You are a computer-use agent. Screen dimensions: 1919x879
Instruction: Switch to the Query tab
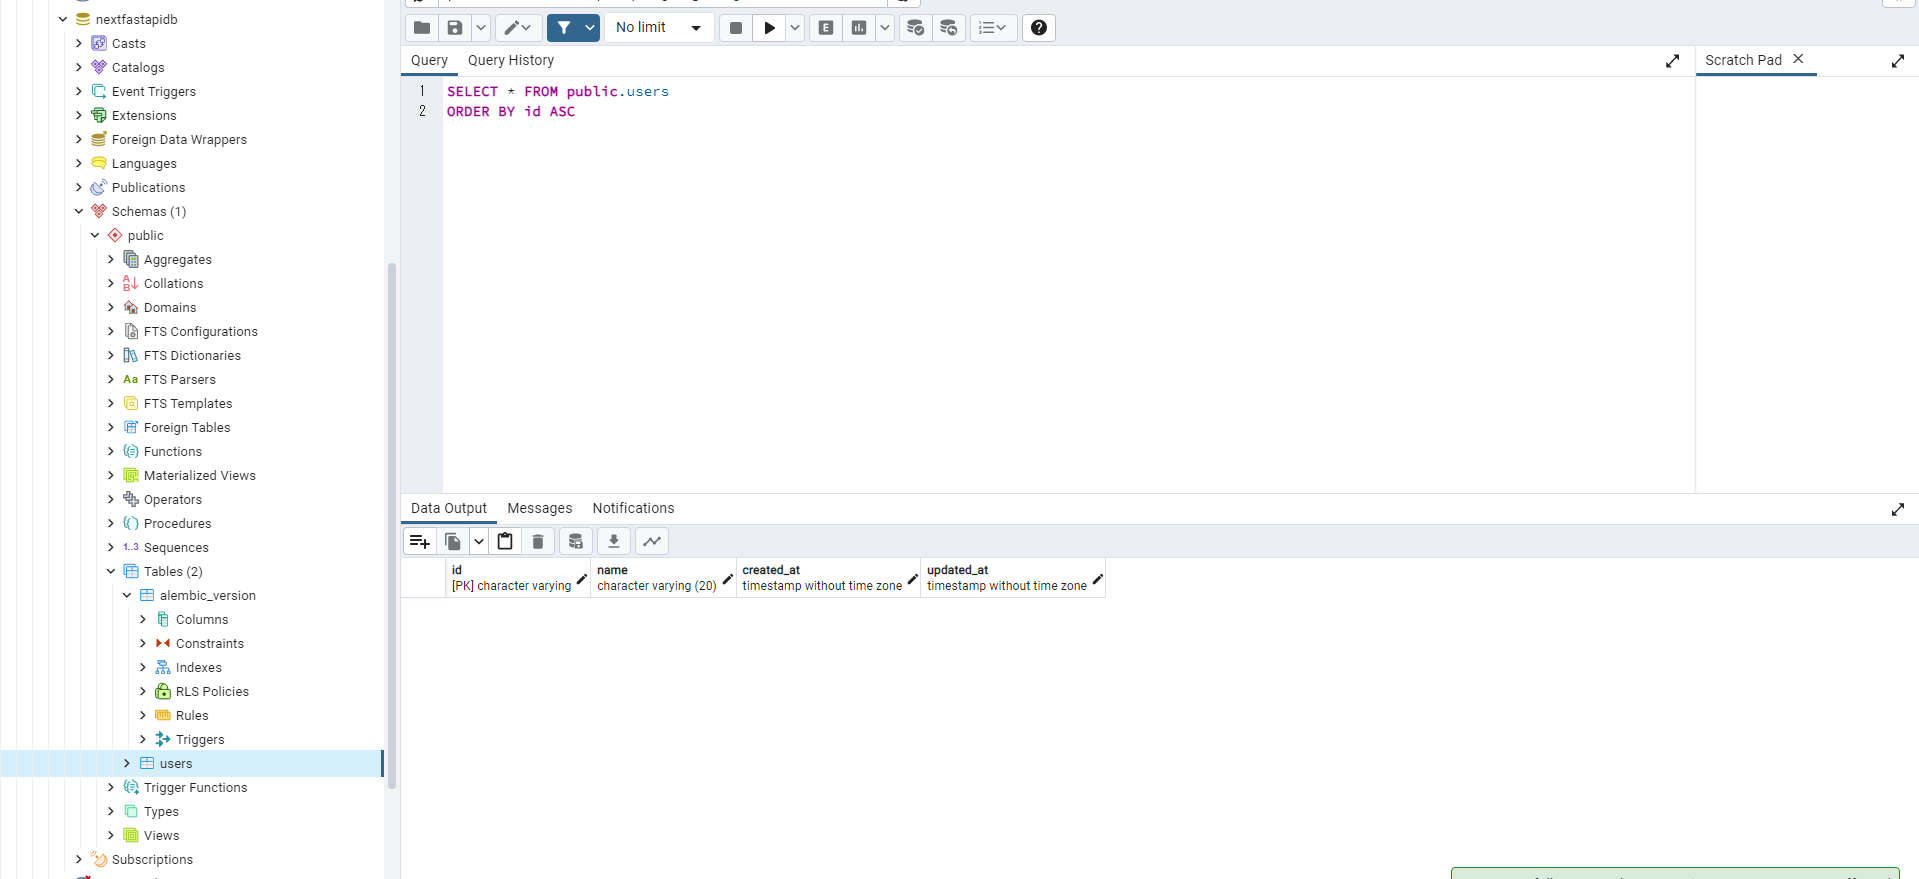429,60
